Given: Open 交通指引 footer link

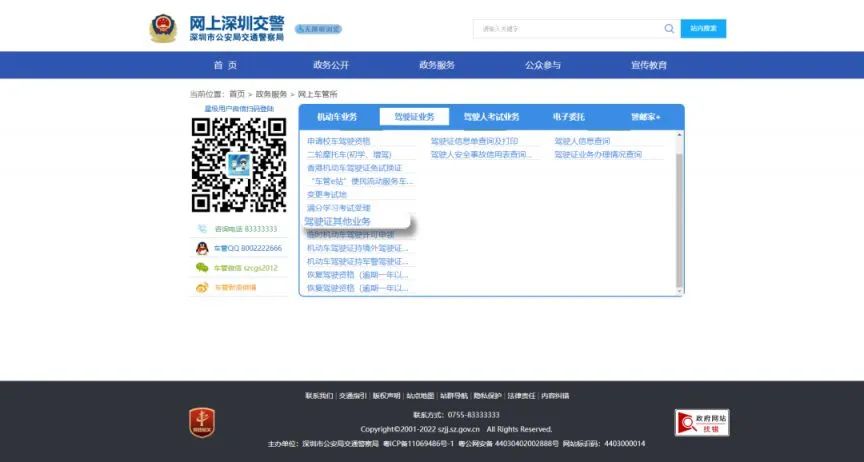Looking at the screenshot, I should tap(353, 396).
